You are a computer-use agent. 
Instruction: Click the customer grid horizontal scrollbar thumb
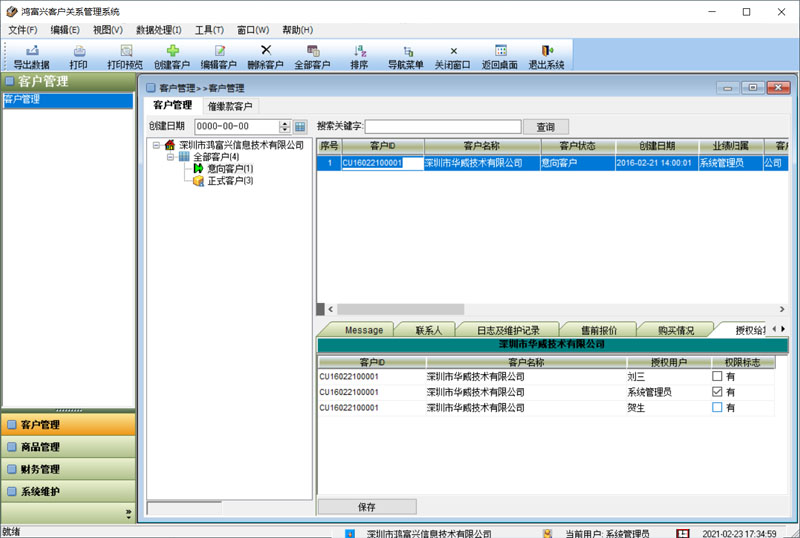click(401, 309)
